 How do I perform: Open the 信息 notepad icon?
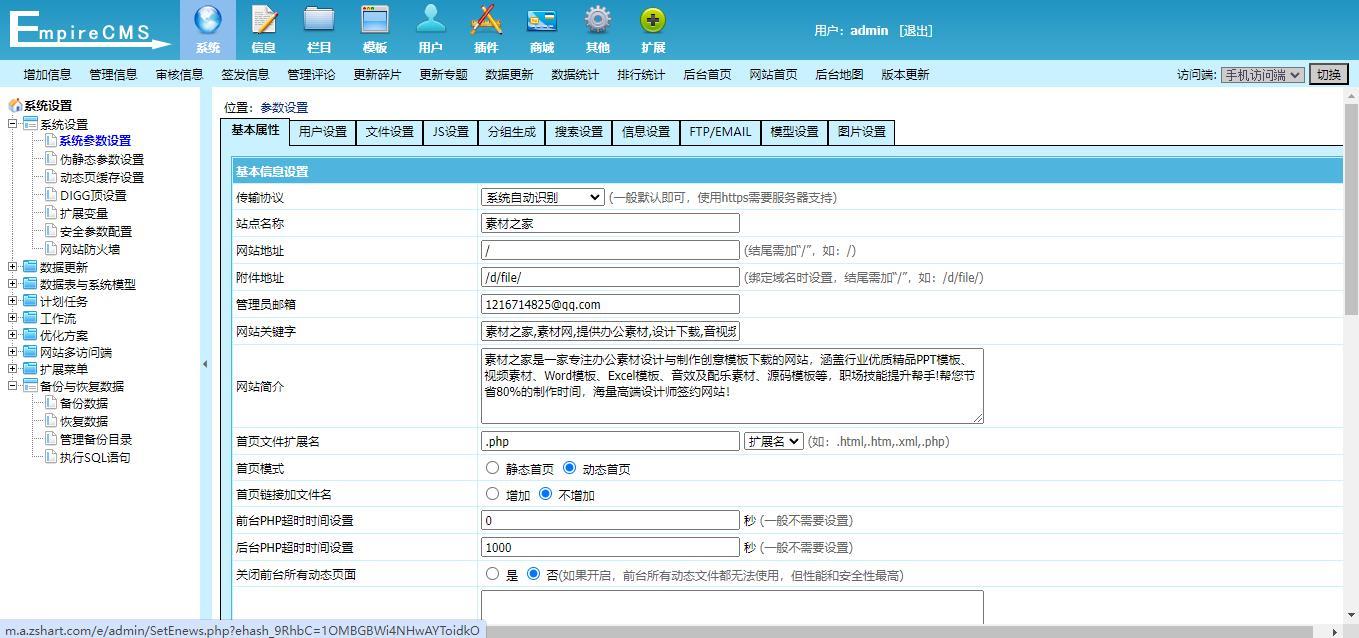click(264, 20)
